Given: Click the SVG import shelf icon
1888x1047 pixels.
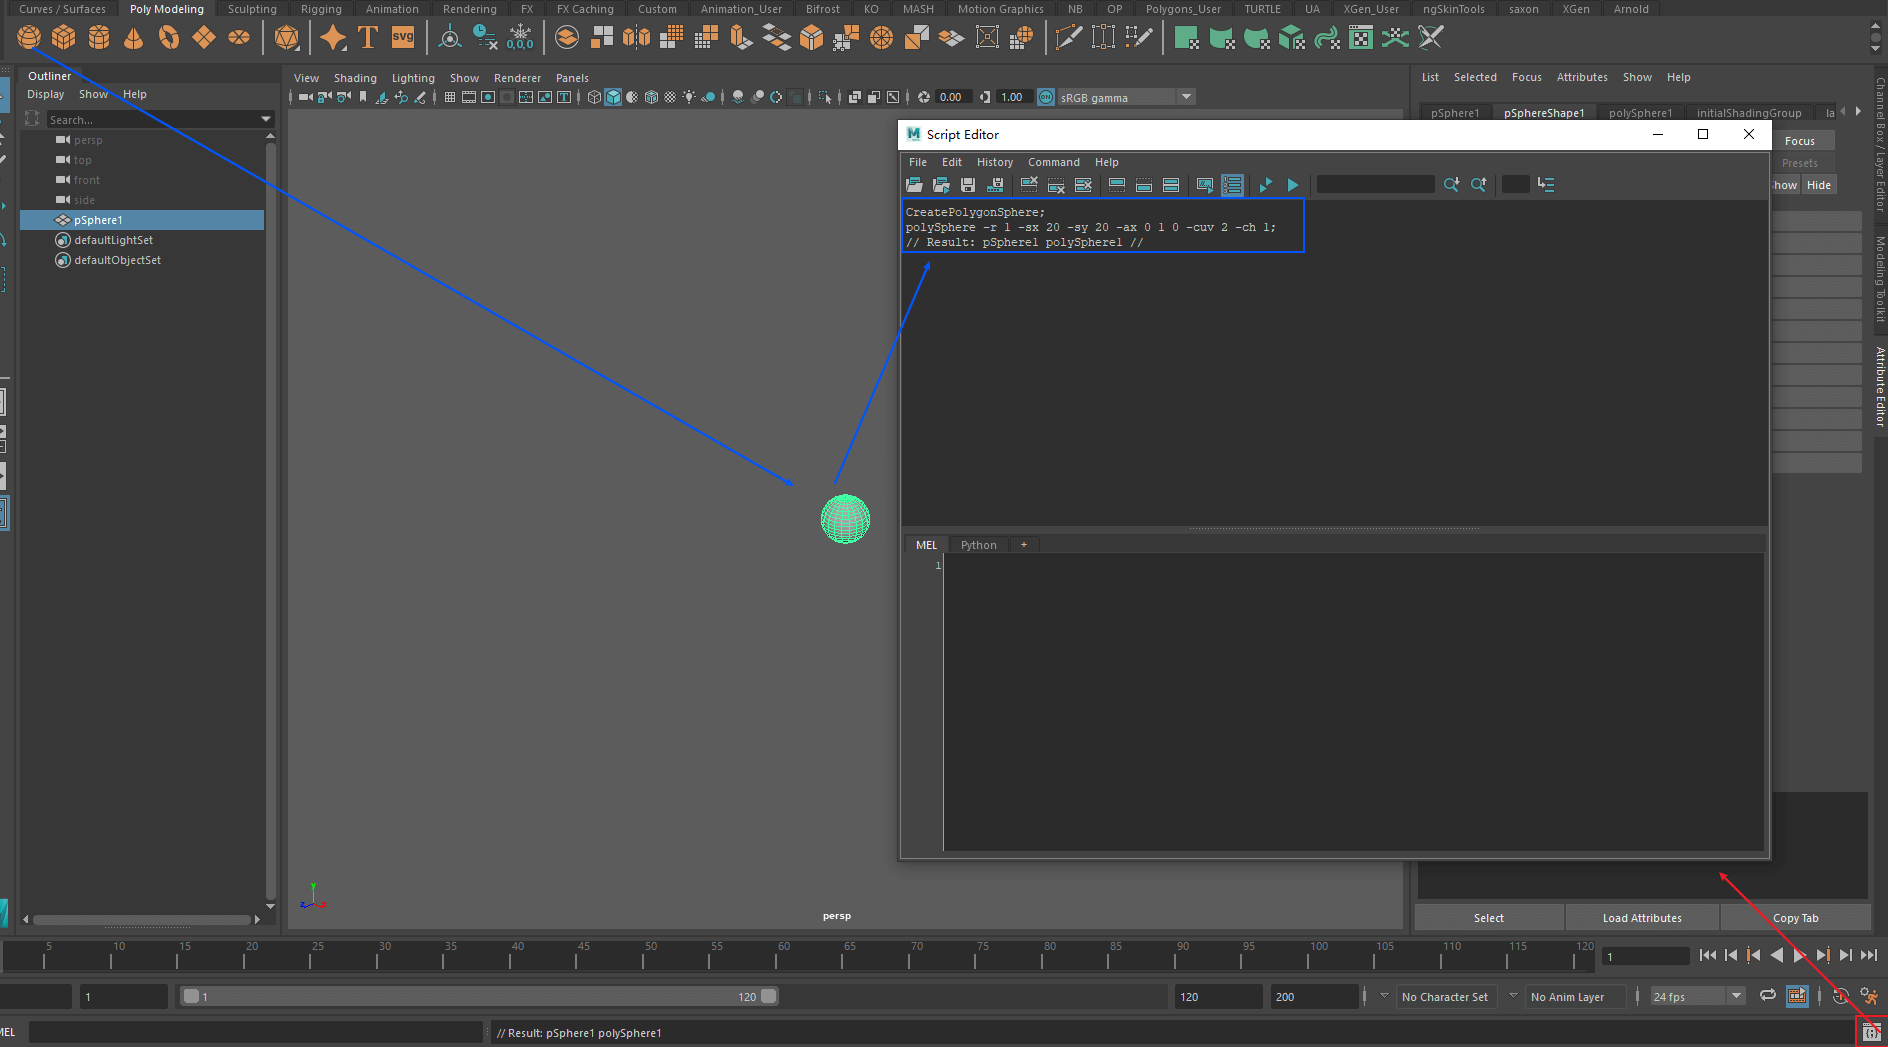Looking at the screenshot, I should tap(403, 38).
